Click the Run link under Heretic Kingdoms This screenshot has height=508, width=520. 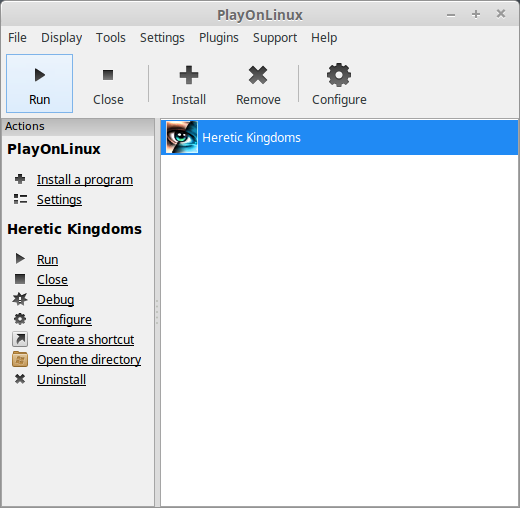pos(48,260)
